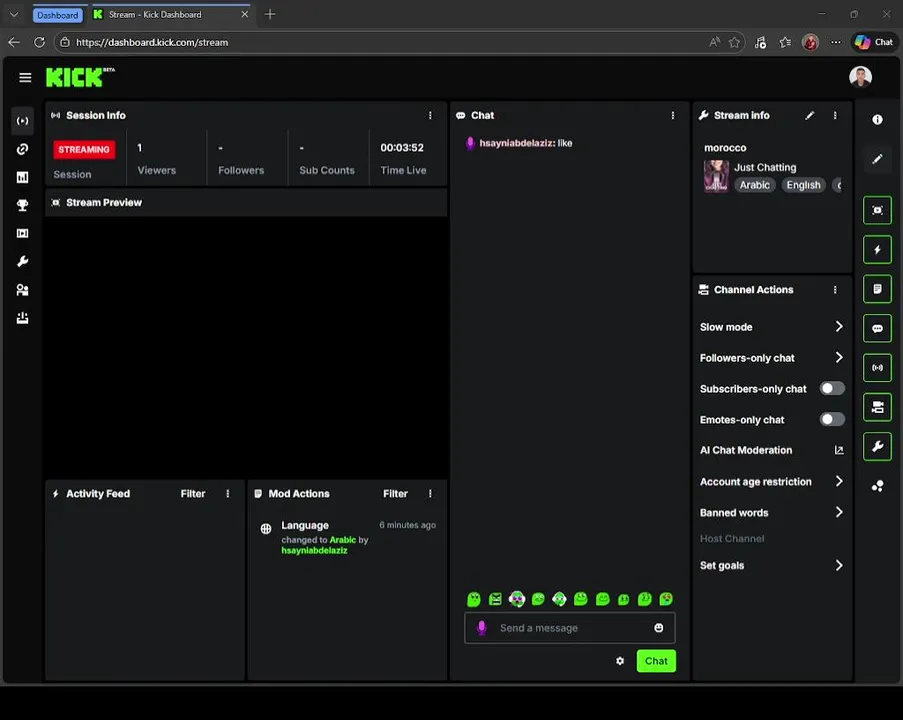Click the browser address bar URL
Screen dimensions: 903x720
point(152,43)
